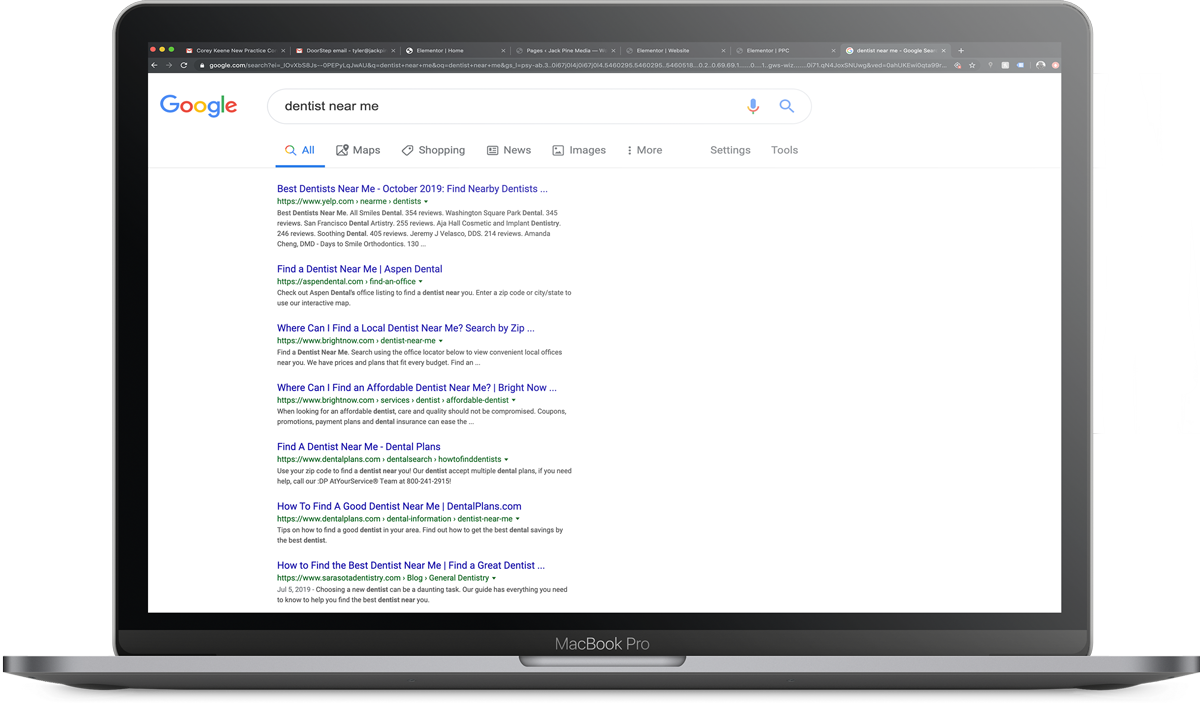1200x703 pixels.
Task: Open the arrow after brightnow.com affordable-dentist URL
Action: (514, 401)
